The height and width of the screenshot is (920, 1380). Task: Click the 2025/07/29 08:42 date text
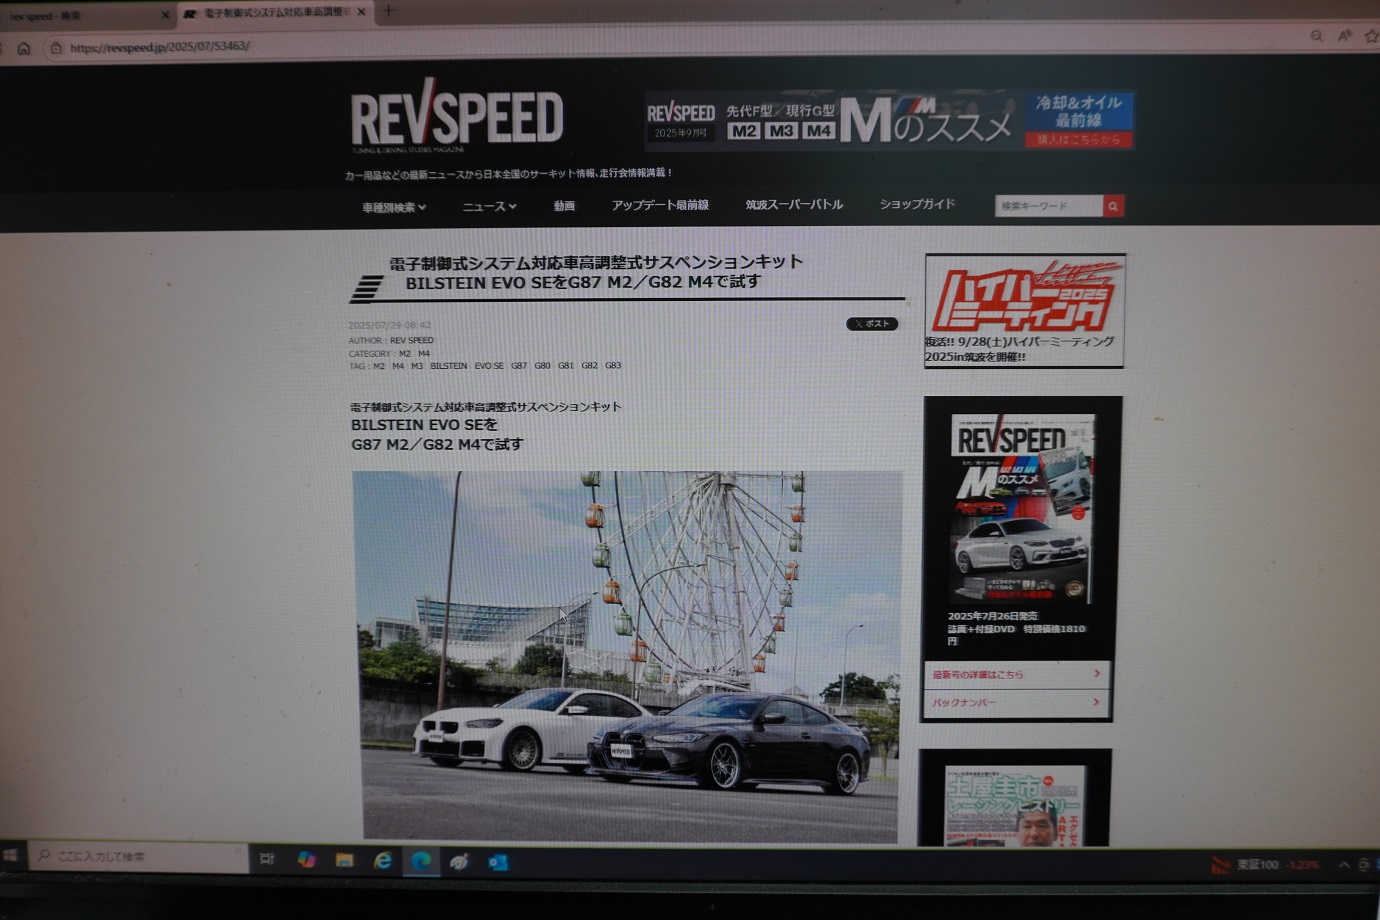[390, 325]
